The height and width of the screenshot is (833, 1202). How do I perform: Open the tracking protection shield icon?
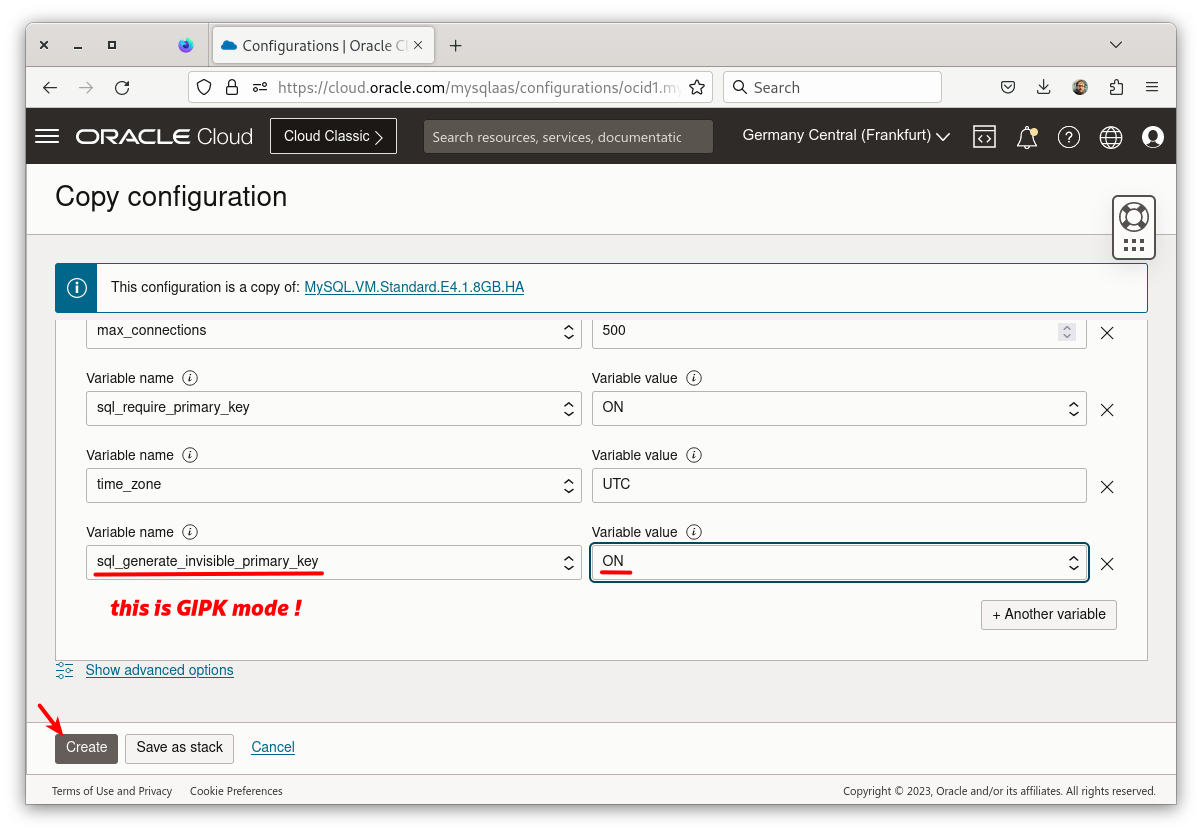pos(203,87)
